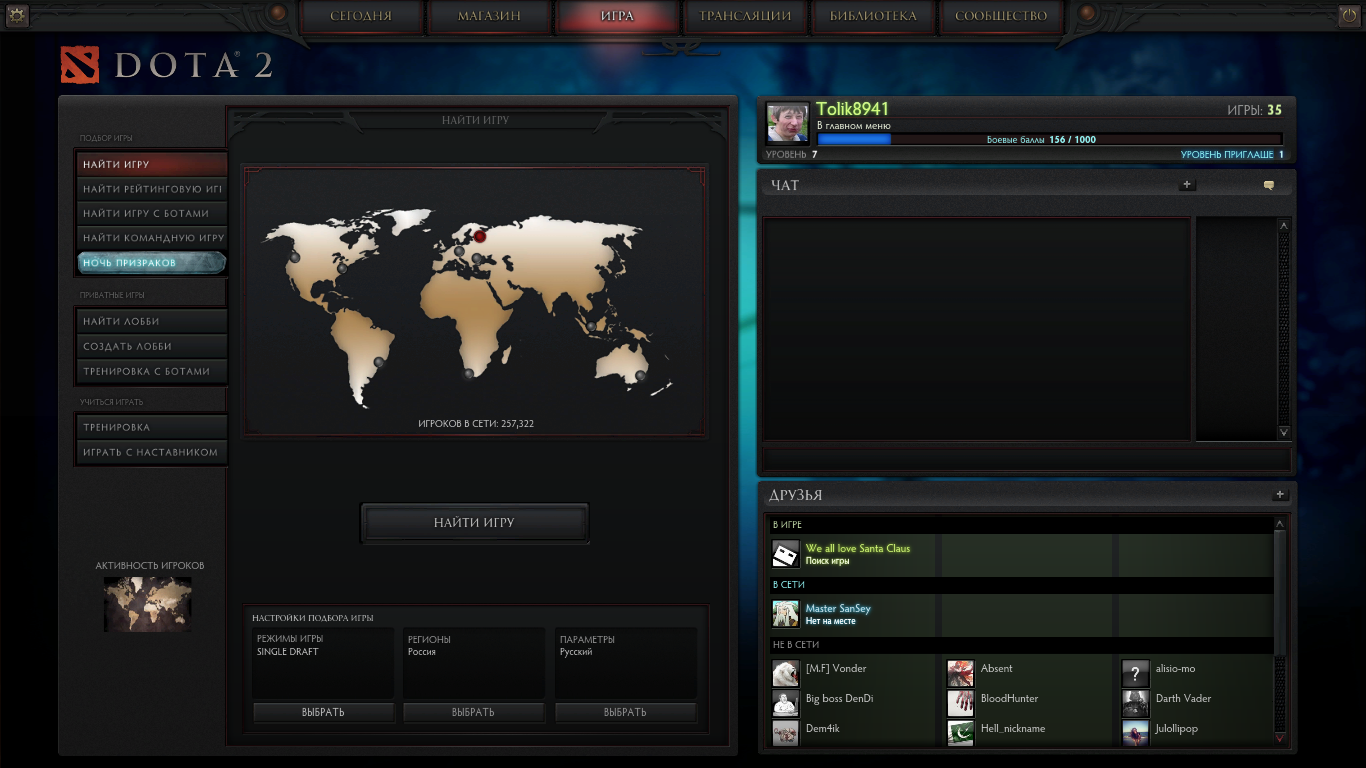The width and height of the screenshot is (1366, 768).
Task: Select Найти игру с ботами
Action: pos(152,213)
